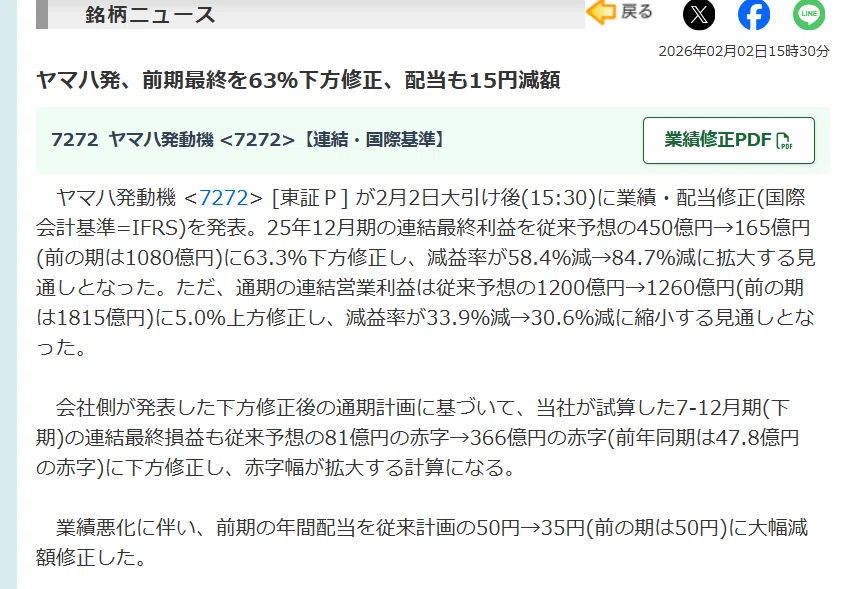
Task: Click PDF file icon in 業績修正PDF button
Action: point(784,141)
